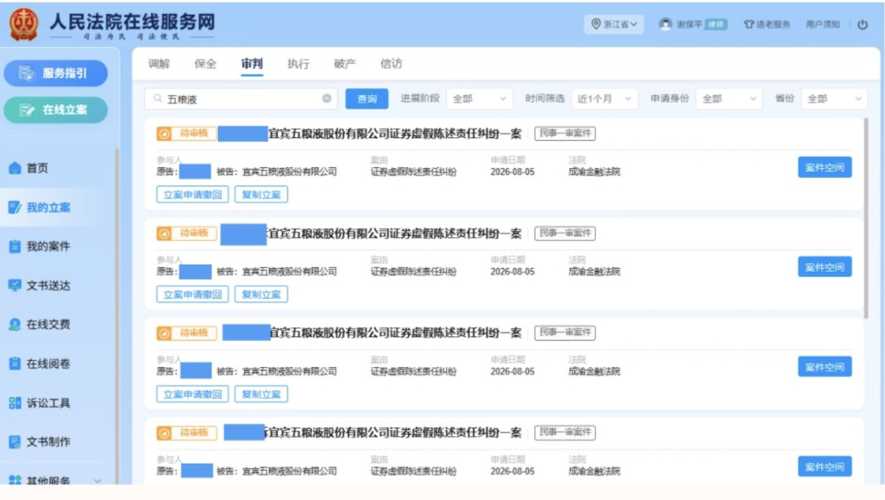The image size is (885, 500).
Task: Click the defendant 宜宾五粮液股份有限公司 in the third case
Action: [289, 371]
